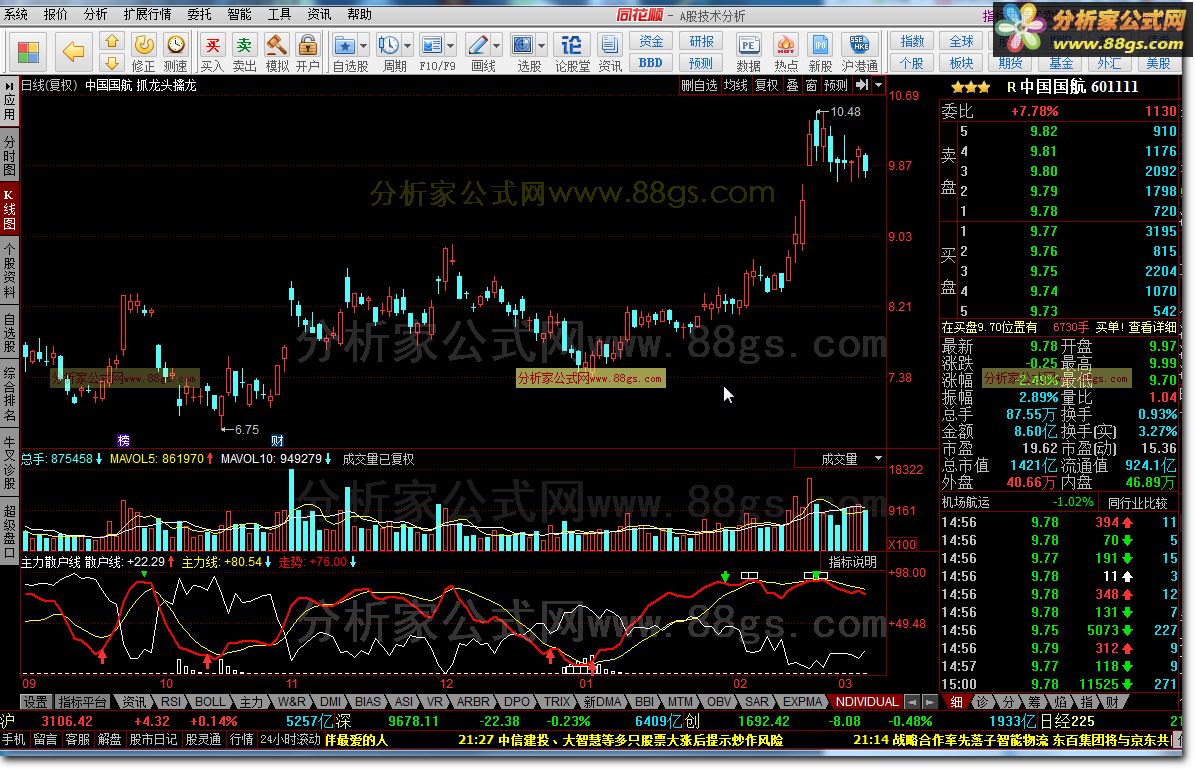Screen dimensions: 1195x769
Task: Toggle the 窗 window layout button
Action: [811, 85]
